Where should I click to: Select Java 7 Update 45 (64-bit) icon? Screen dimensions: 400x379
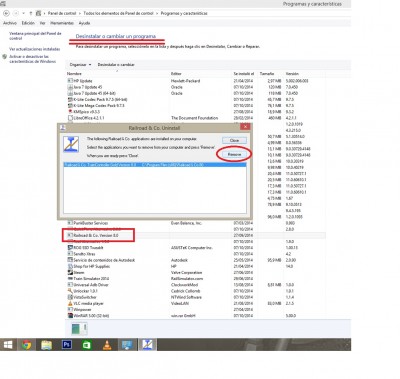70,93
